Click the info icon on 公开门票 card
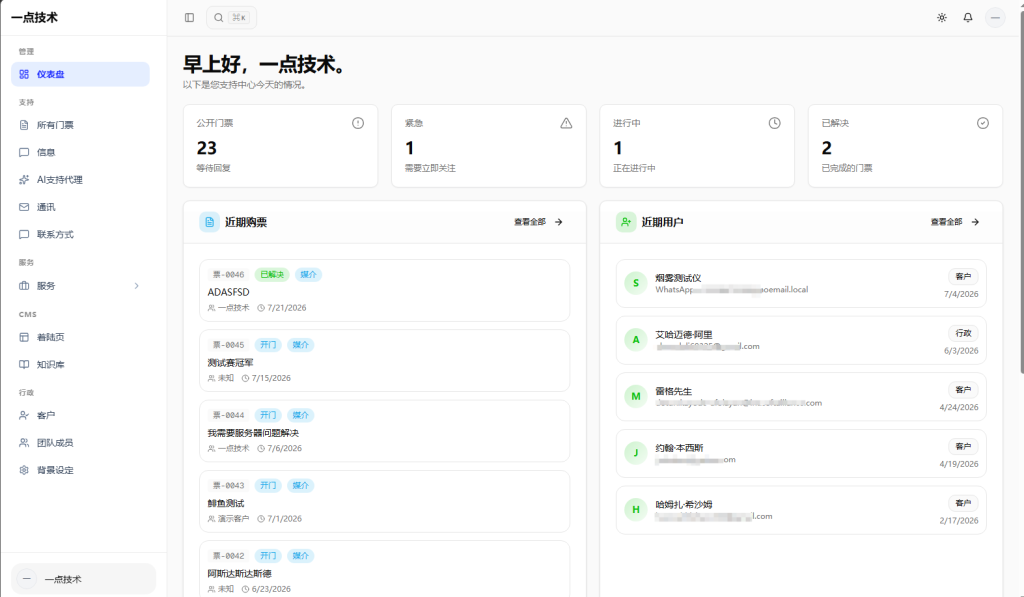 (358, 123)
